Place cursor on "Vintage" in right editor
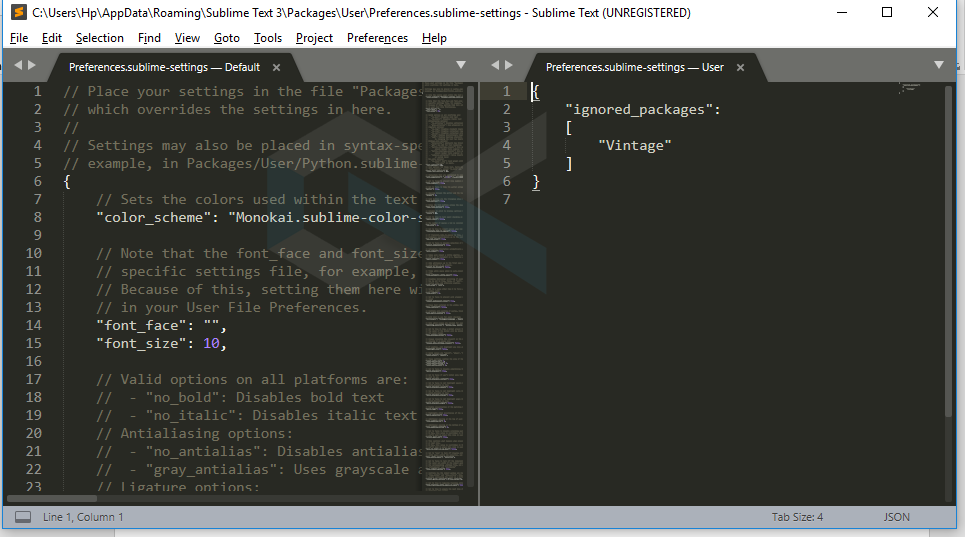The height and width of the screenshot is (537, 965). (634, 146)
